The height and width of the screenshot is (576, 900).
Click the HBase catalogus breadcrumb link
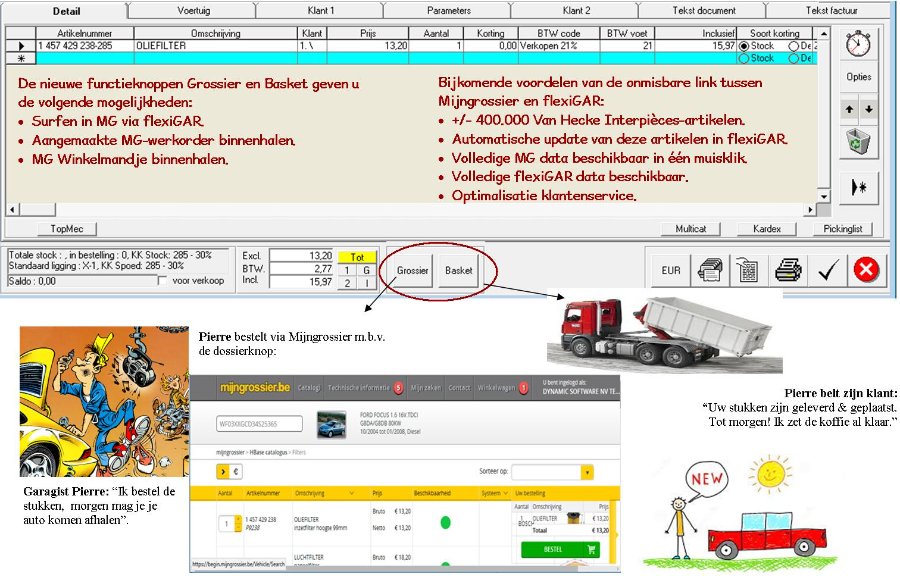click(x=269, y=453)
